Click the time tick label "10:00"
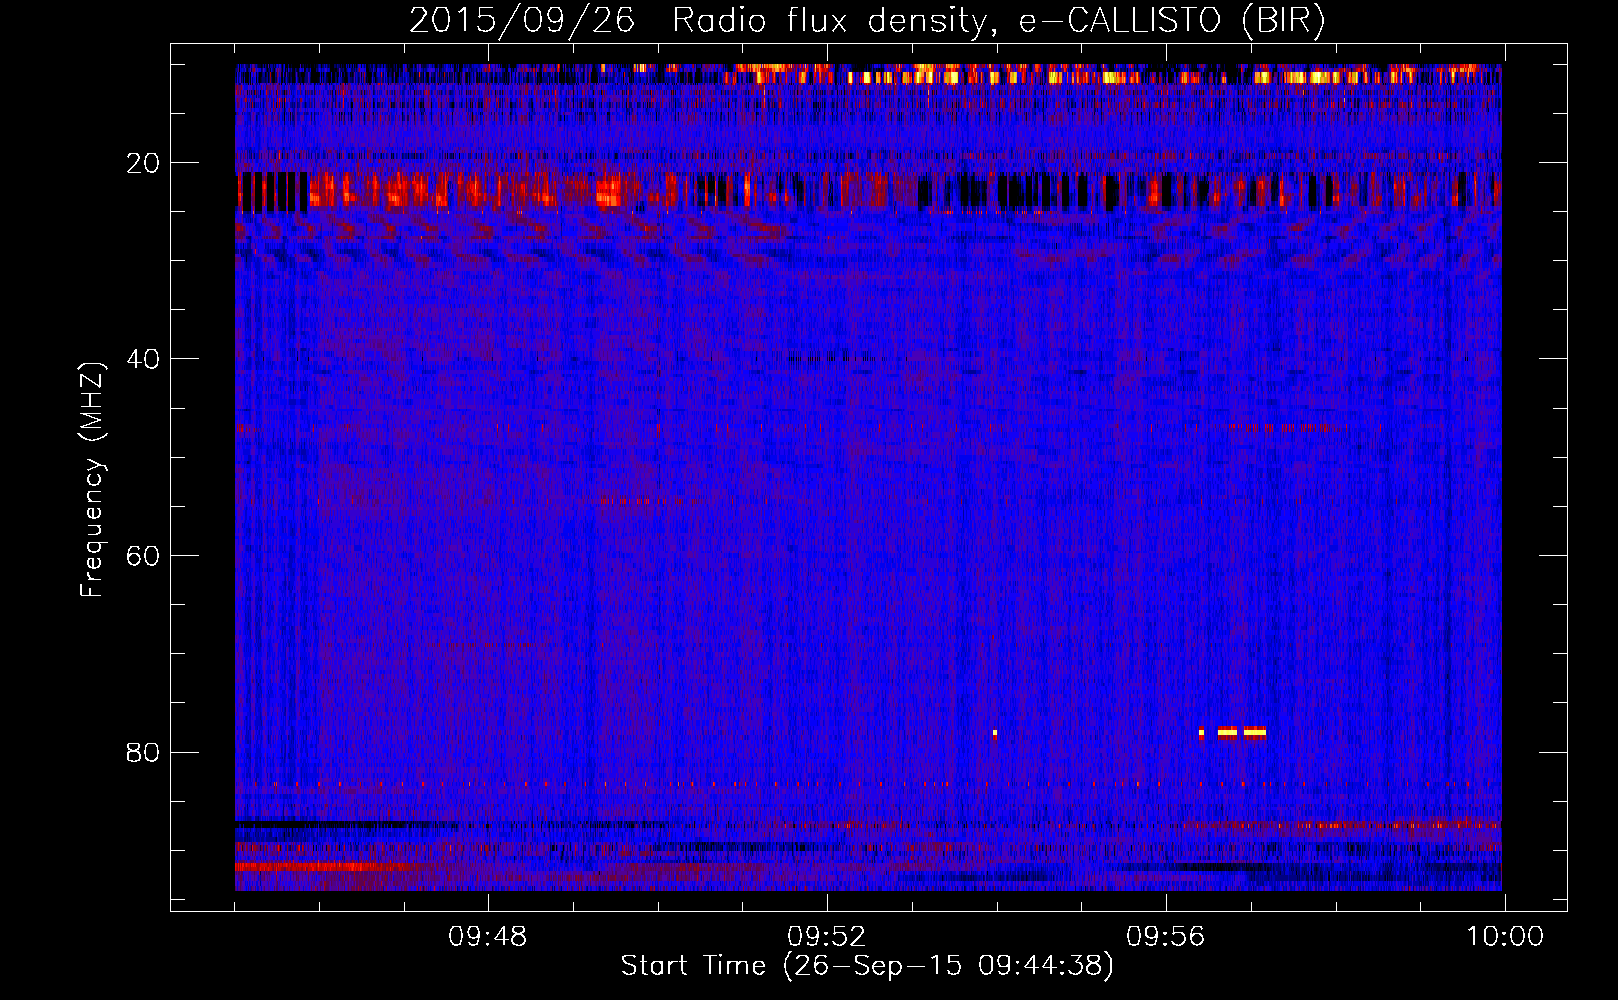 point(1505,937)
